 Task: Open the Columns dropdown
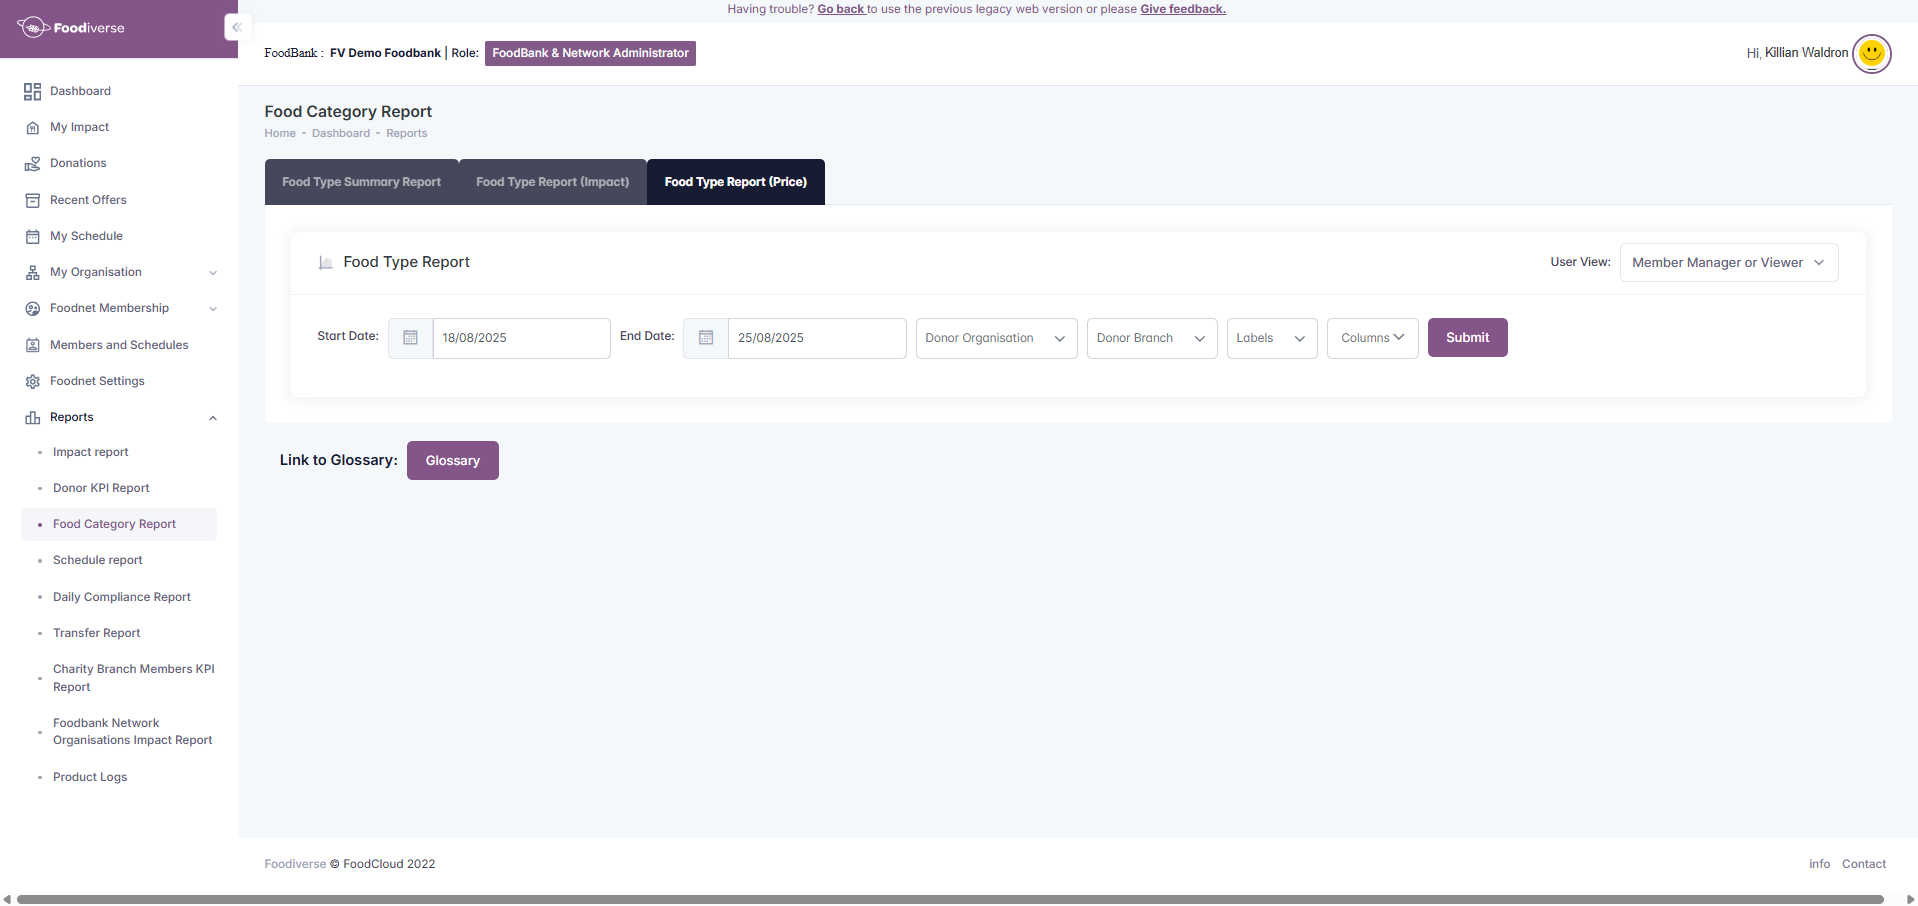pos(1372,338)
